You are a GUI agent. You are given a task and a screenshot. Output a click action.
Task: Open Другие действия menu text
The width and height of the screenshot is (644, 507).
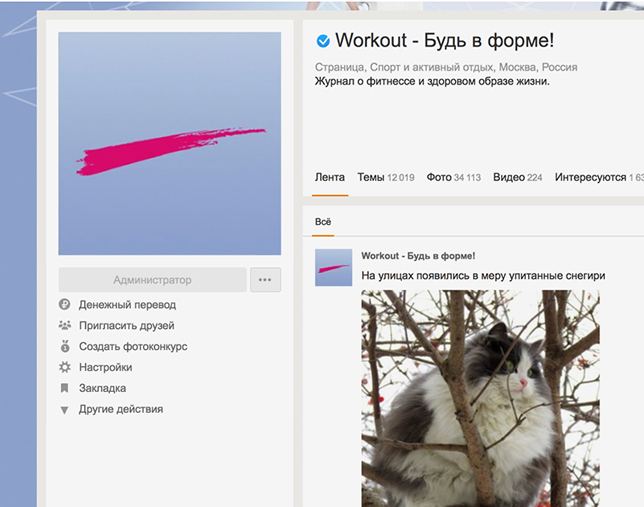[x=121, y=409]
